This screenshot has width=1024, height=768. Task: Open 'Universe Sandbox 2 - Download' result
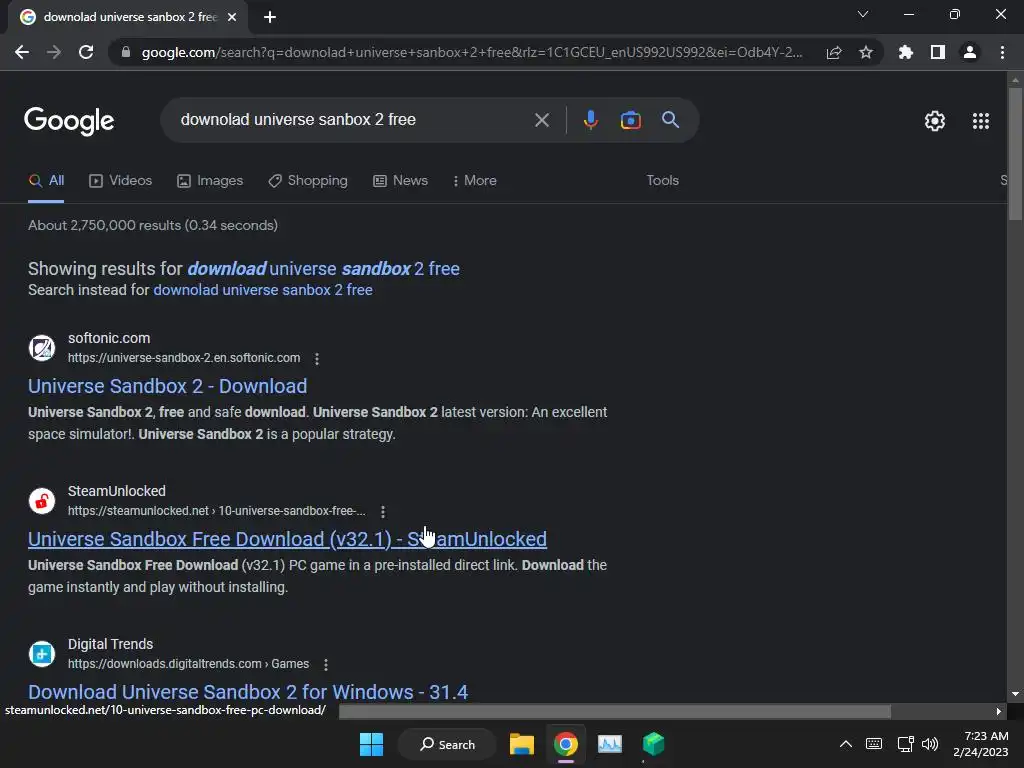click(x=167, y=386)
